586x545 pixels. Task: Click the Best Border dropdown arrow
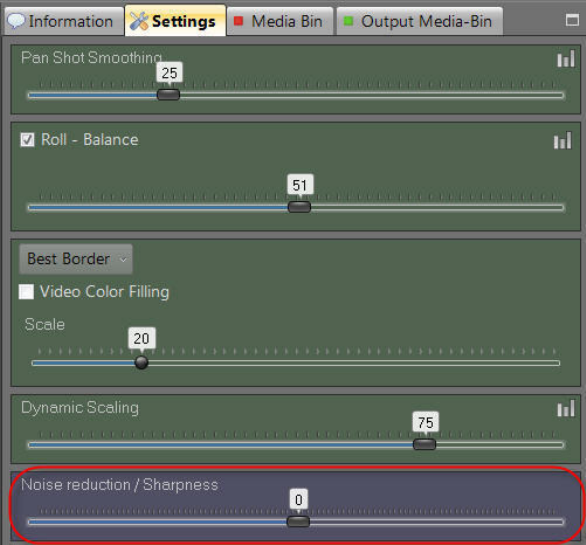tap(122, 259)
